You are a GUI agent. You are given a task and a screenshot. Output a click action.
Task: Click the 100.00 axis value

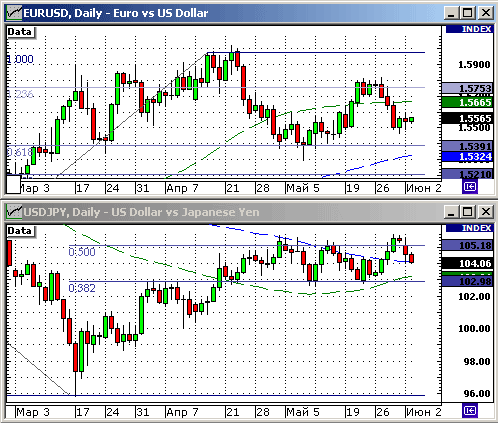pos(474,329)
